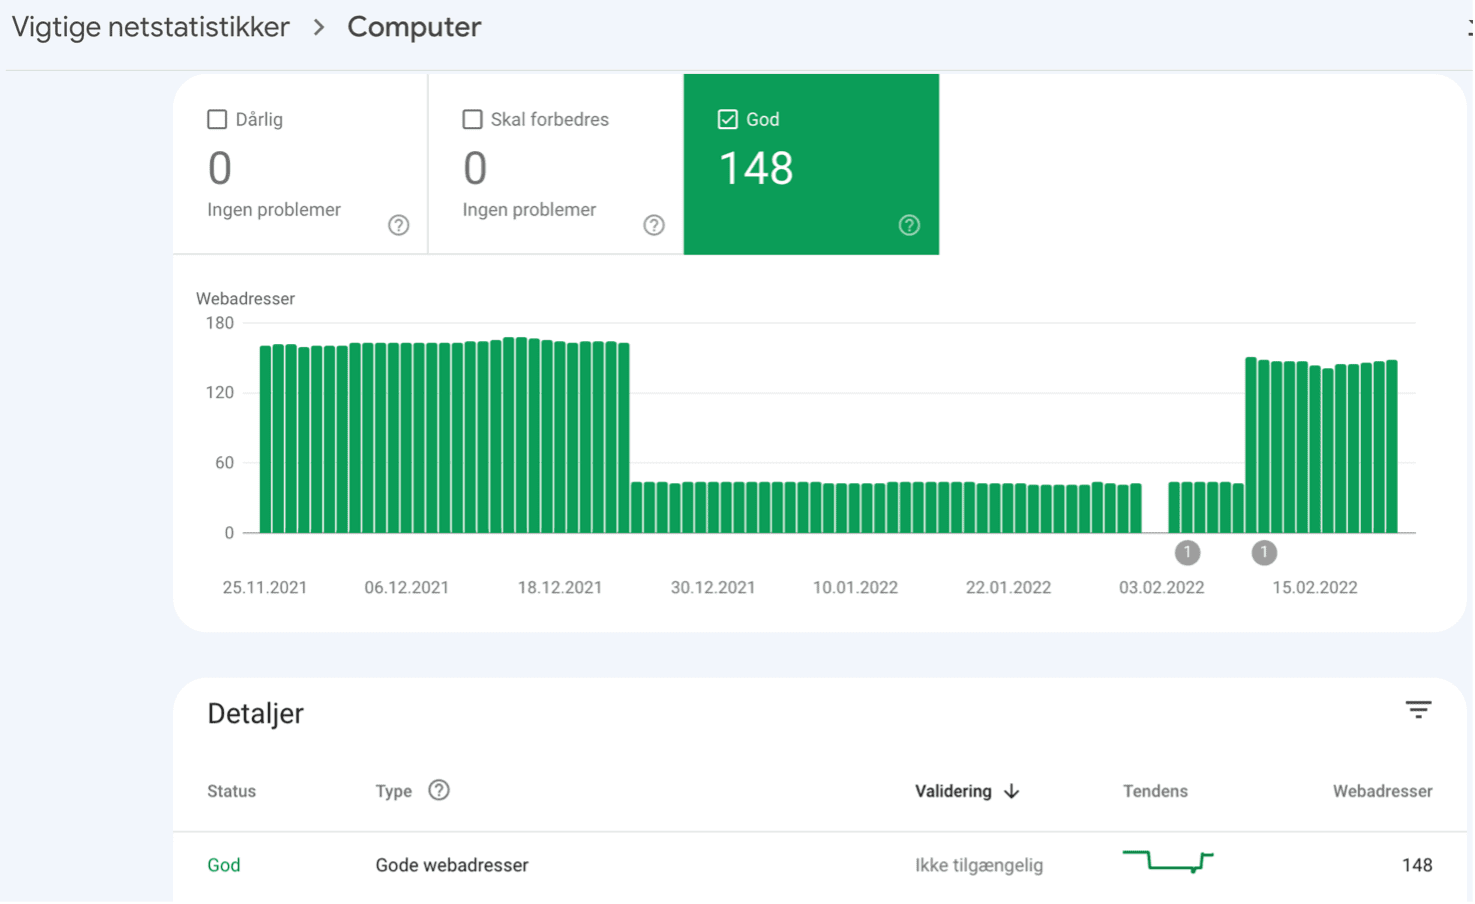Click the 22.01.2022 date label
Viewport: 1475px width, 904px height.
(x=1008, y=588)
